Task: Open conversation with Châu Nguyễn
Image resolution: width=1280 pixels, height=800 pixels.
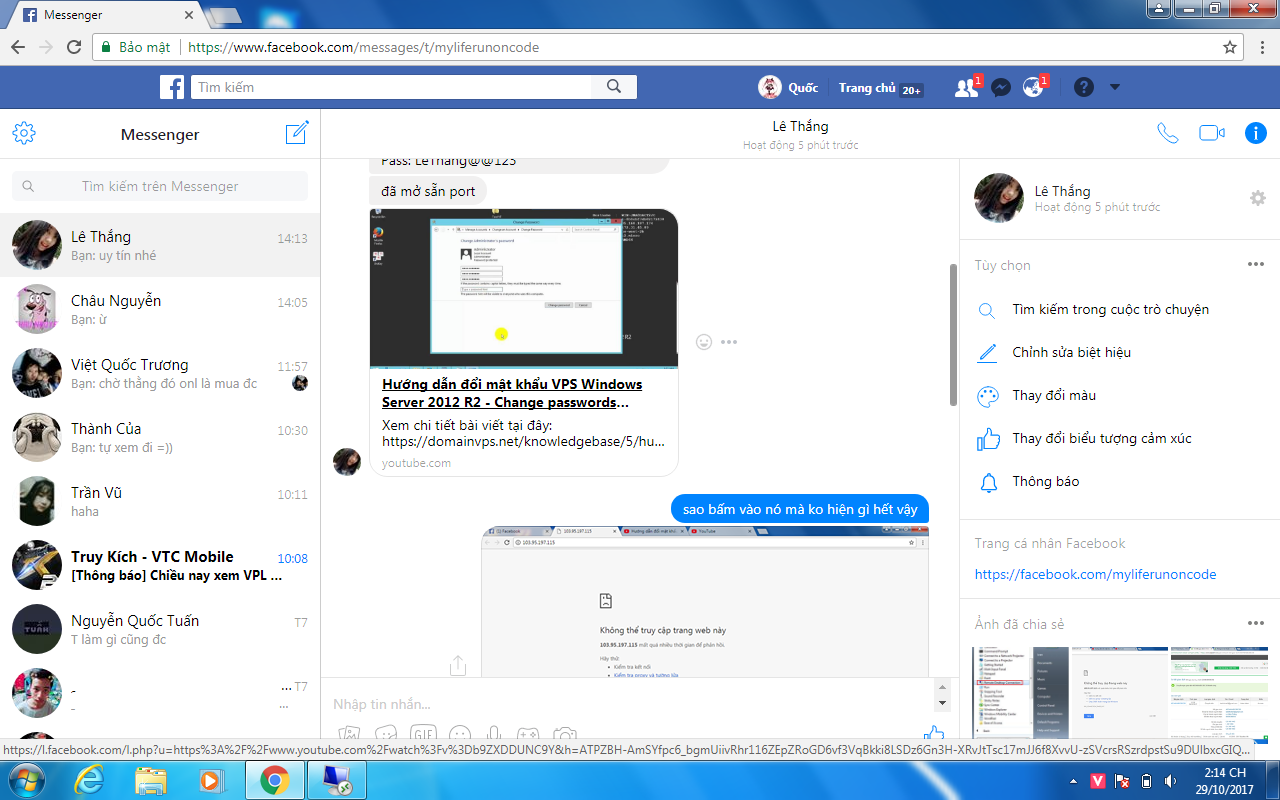Action: tap(160, 309)
